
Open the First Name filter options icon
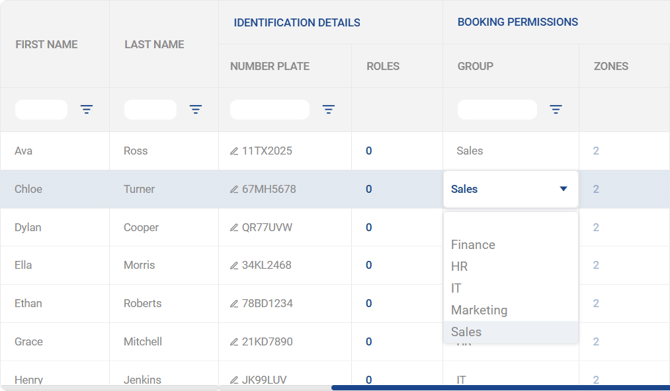pos(86,109)
